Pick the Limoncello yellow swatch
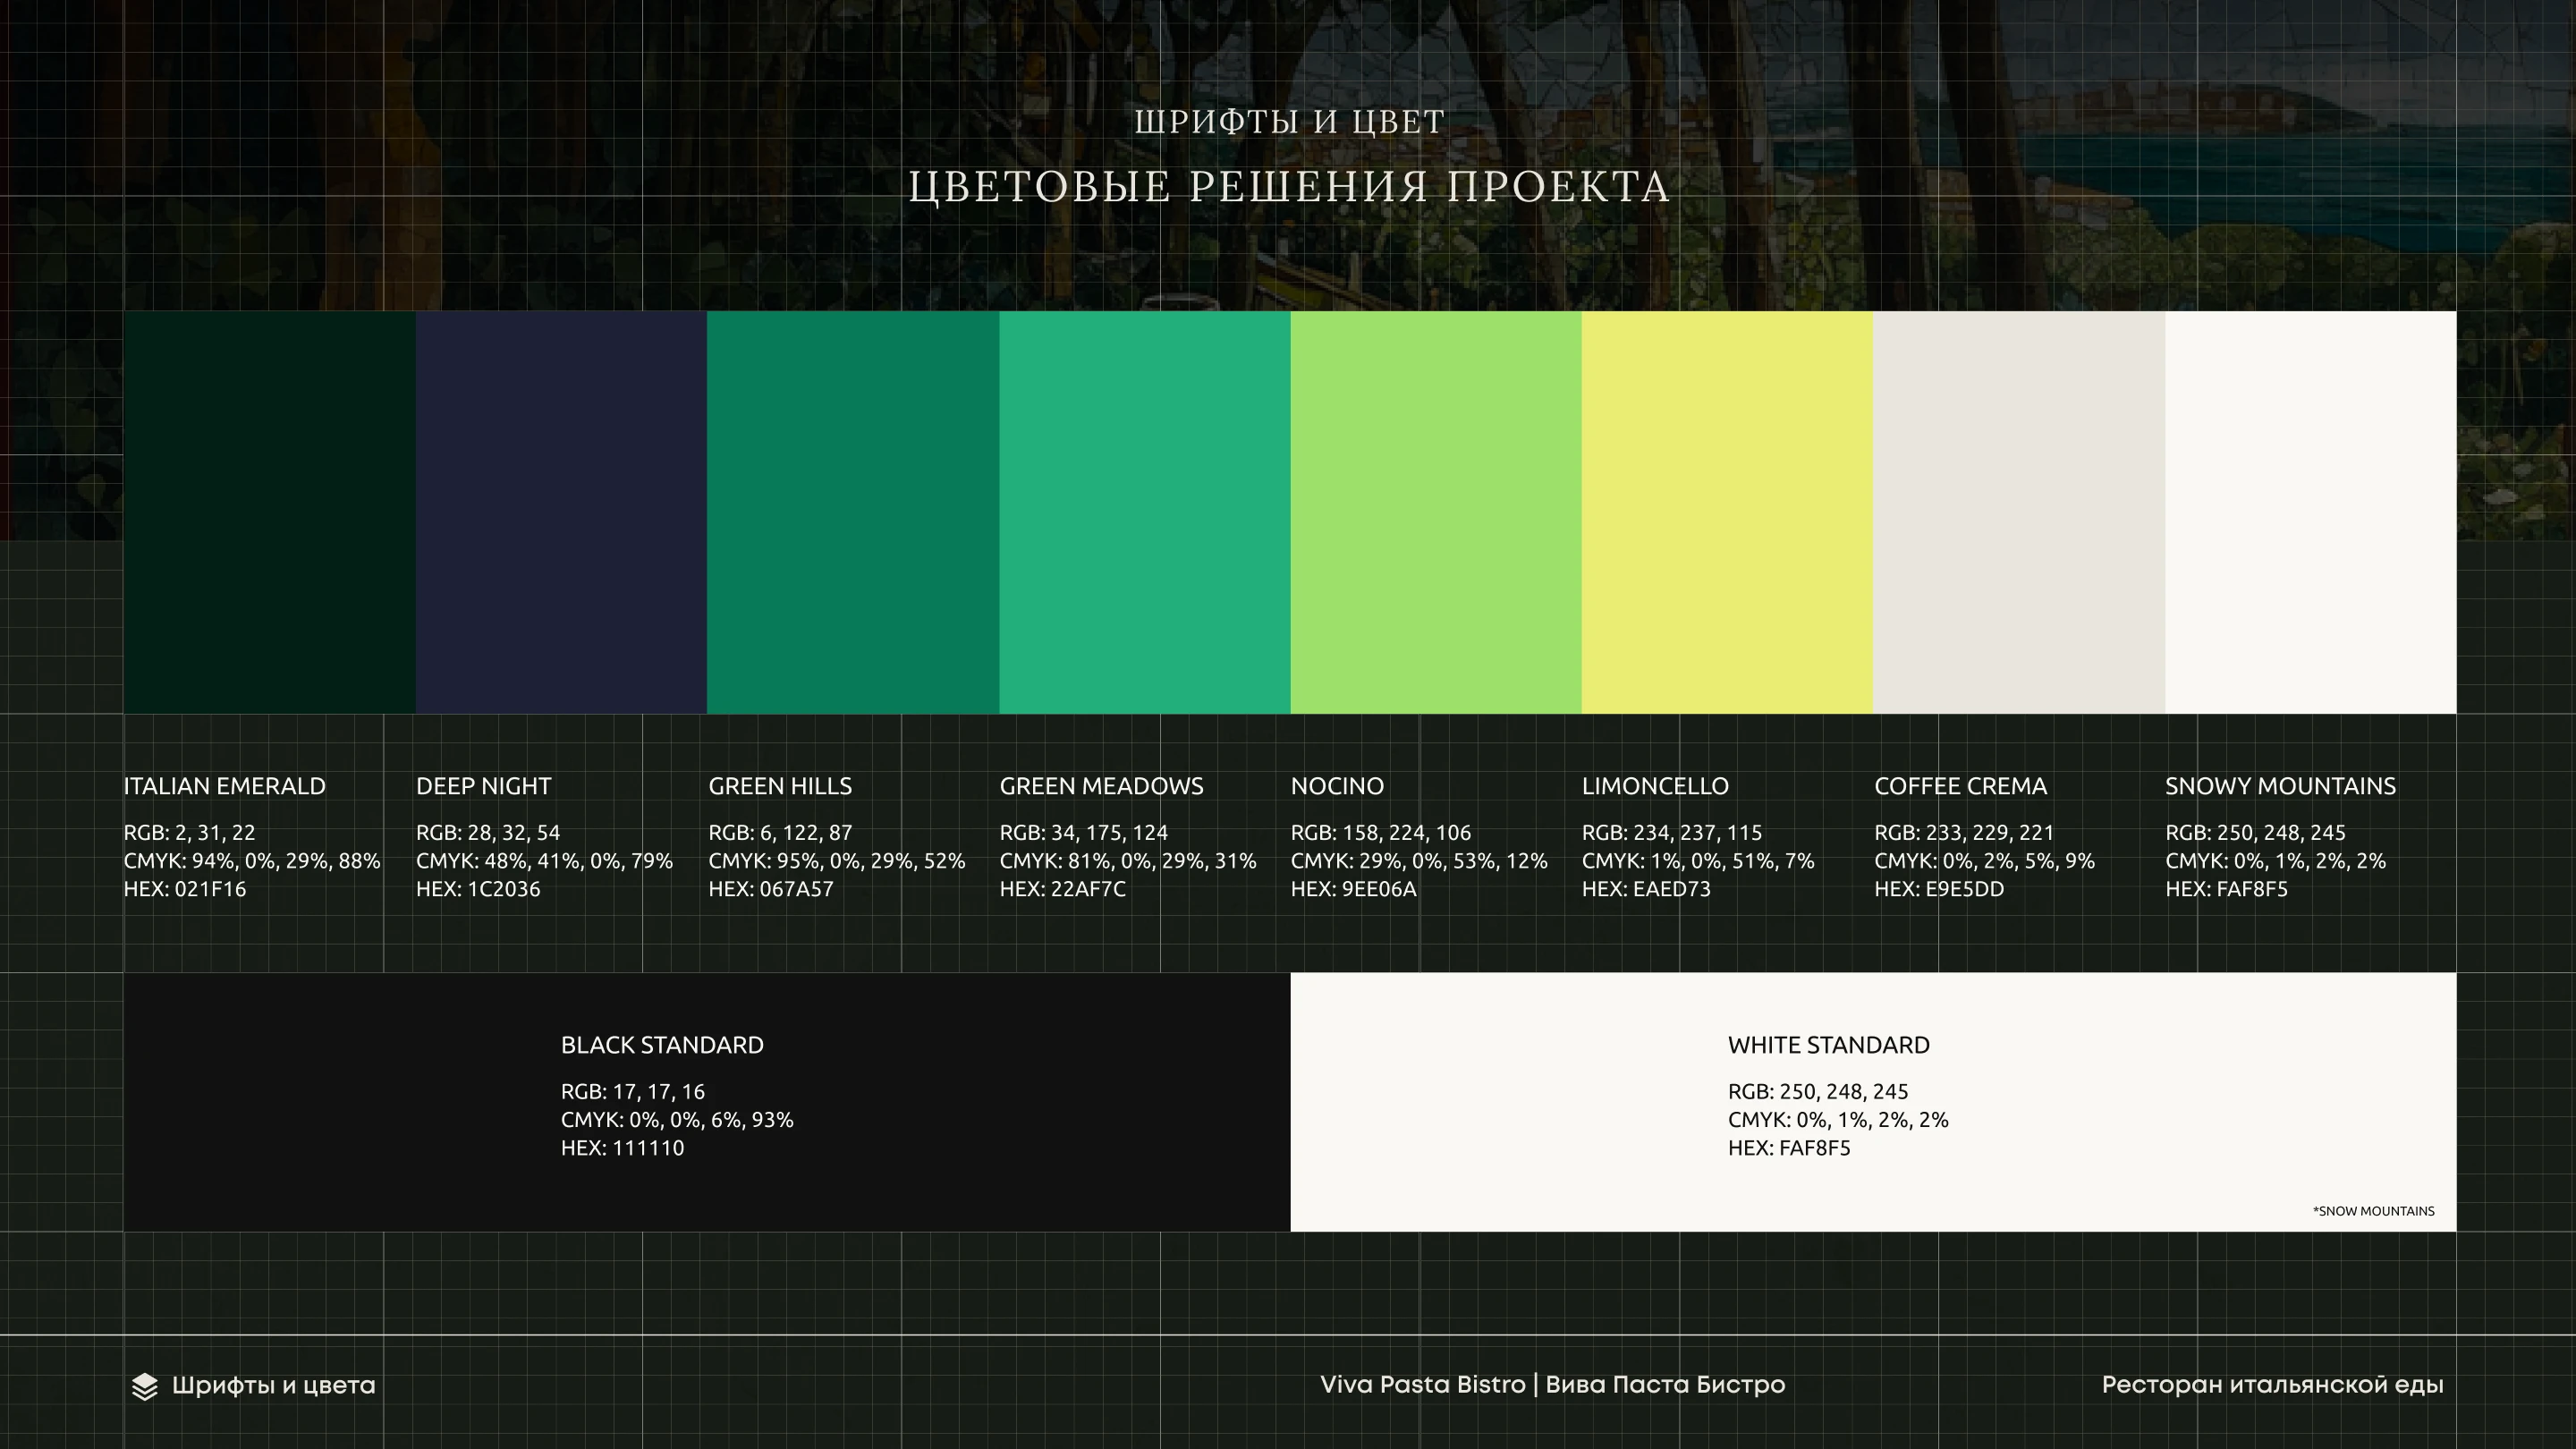This screenshot has width=2576, height=1449. (x=1727, y=512)
